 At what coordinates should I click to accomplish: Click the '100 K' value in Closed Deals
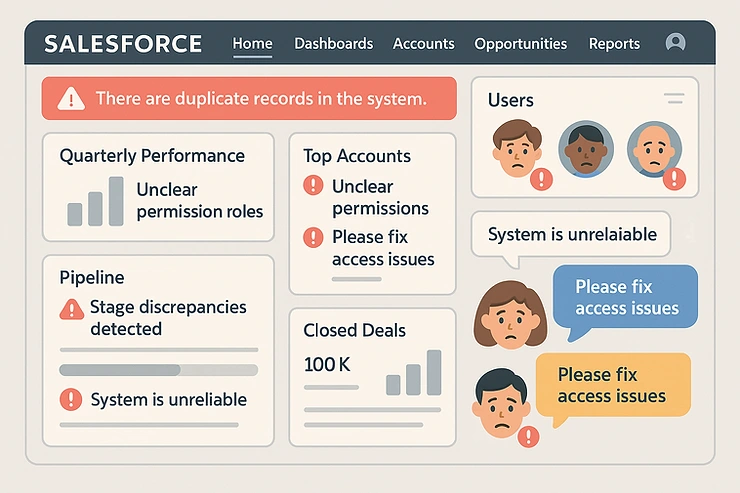tap(327, 364)
